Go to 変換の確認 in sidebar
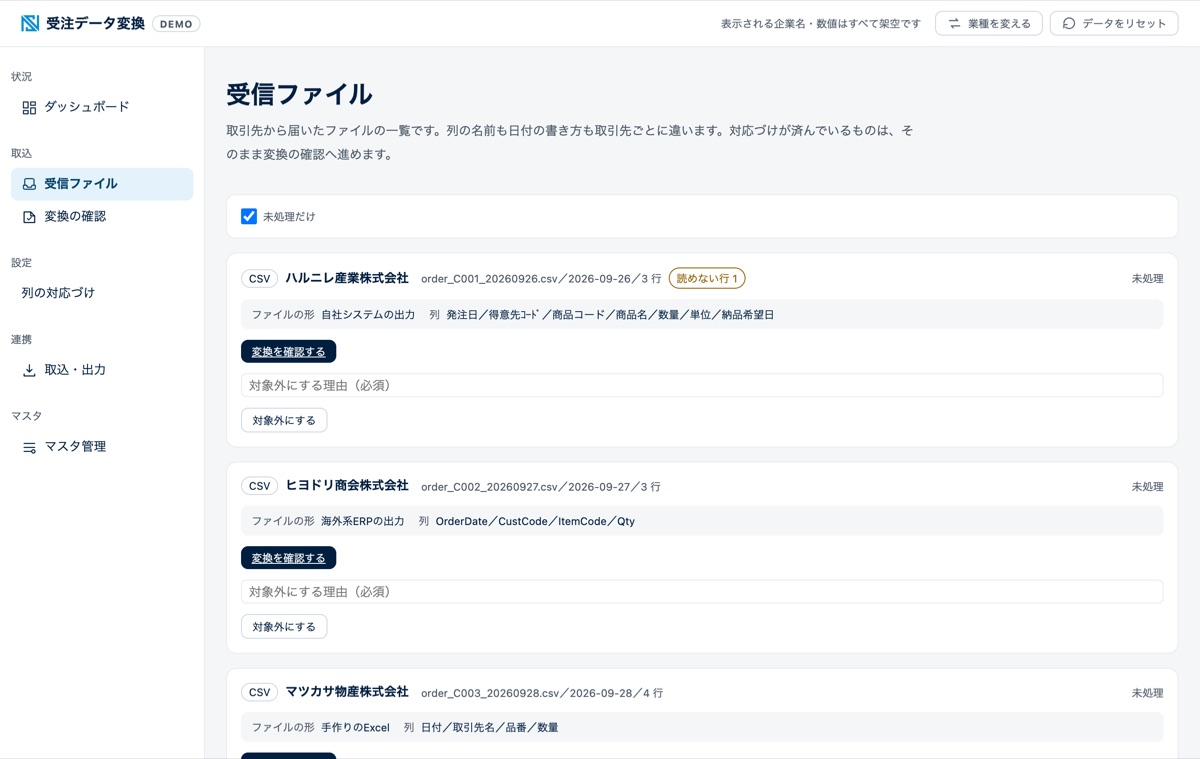Viewport: 1200px width, 759px height. [x=102, y=216]
